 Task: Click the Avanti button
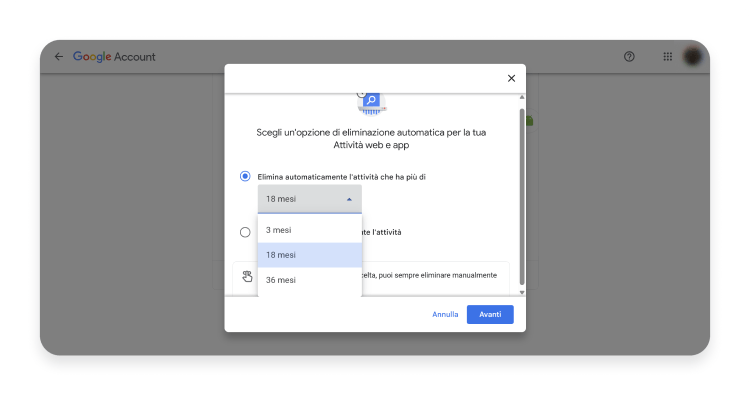490,314
